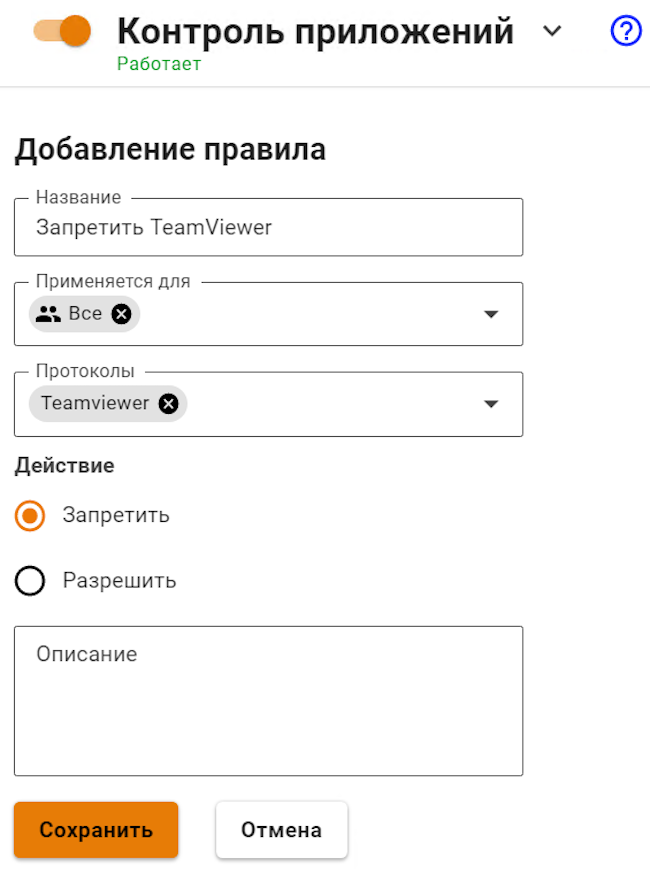Click the Добавление правила heading
The image size is (650, 873).
(170, 150)
